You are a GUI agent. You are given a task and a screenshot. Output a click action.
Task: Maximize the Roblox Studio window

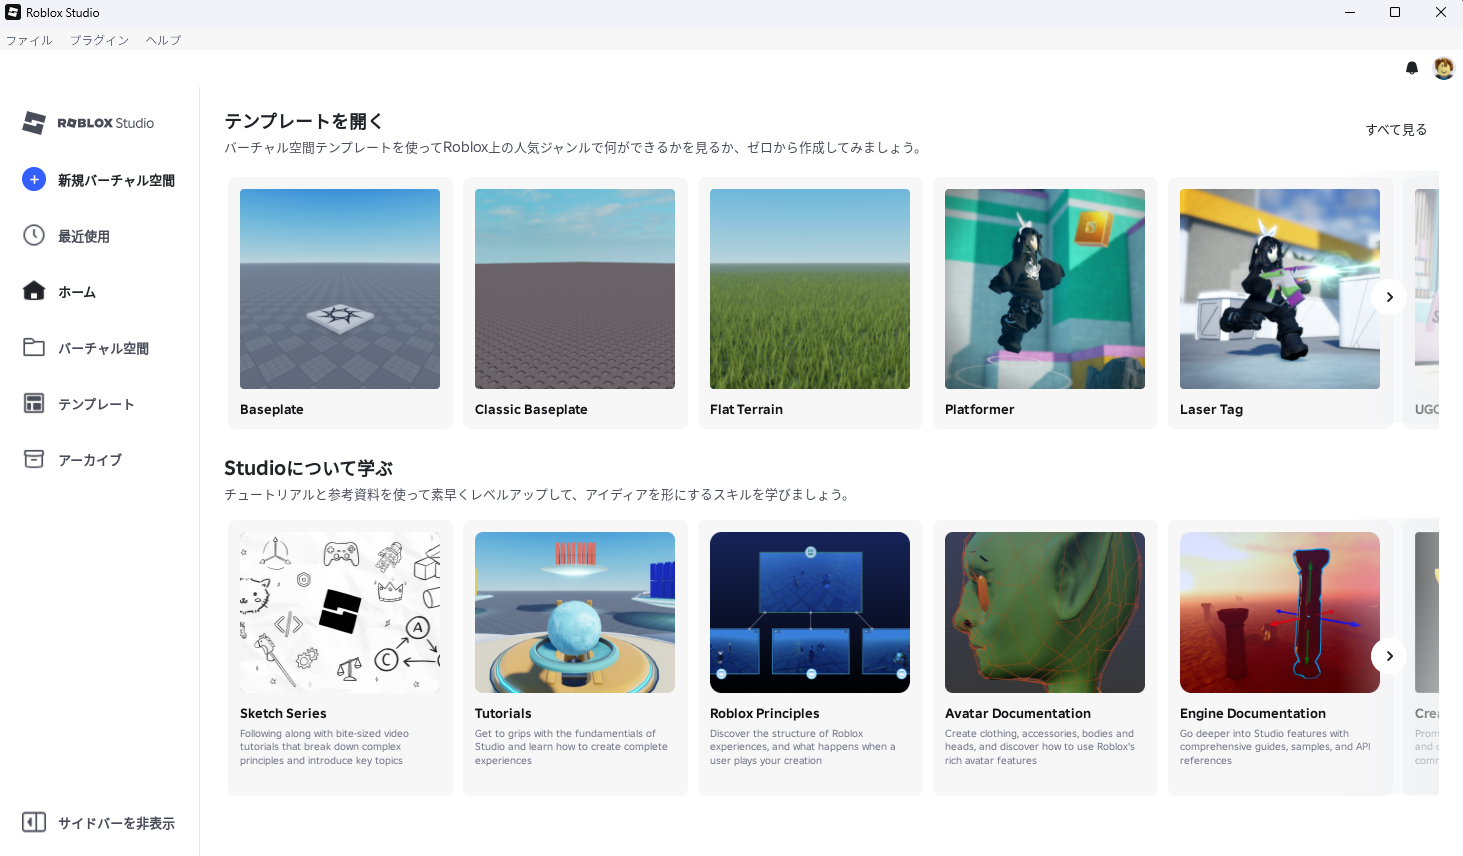pos(1395,12)
